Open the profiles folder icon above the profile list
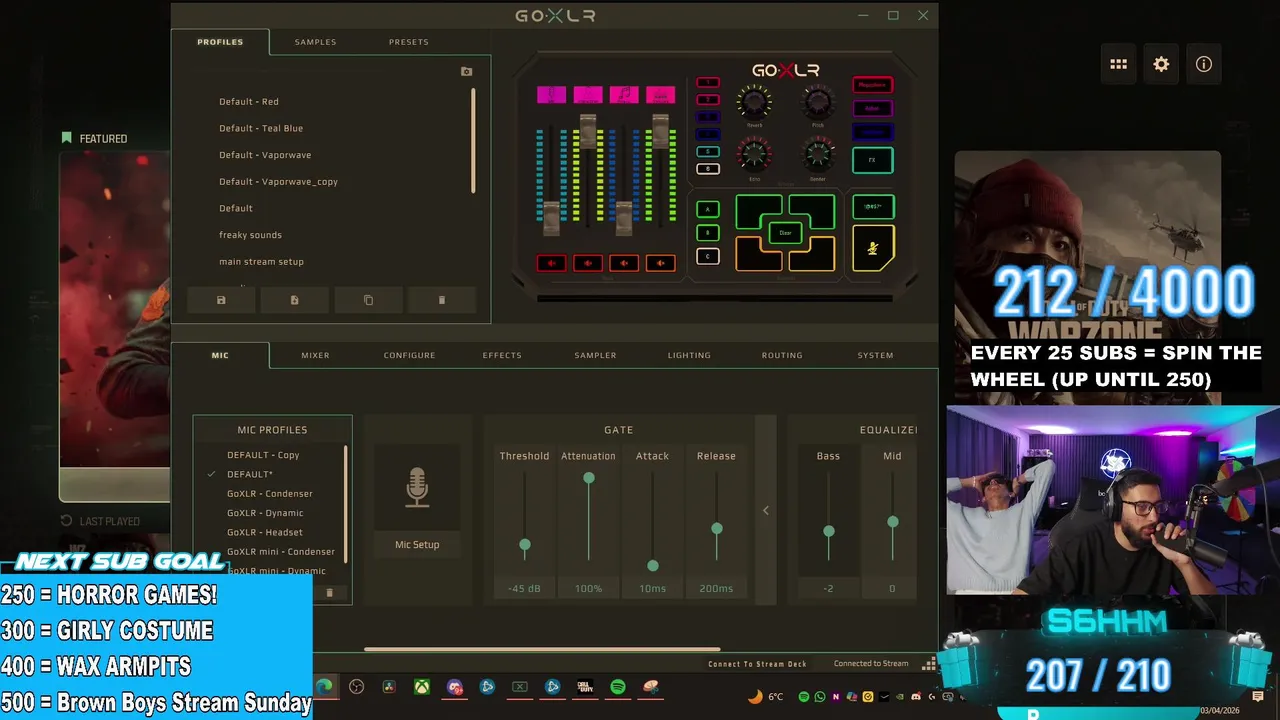This screenshot has height=720, width=1280. 466,72
